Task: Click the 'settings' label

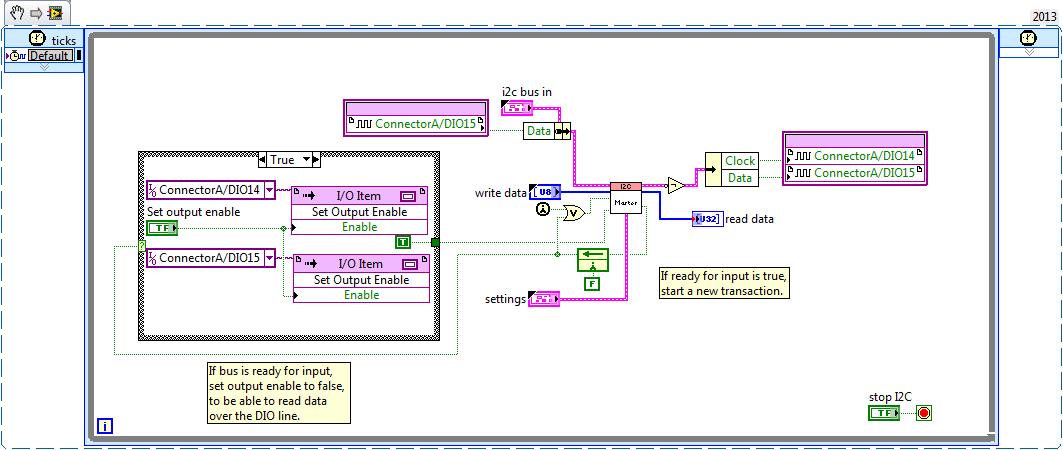Action: coord(506,299)
